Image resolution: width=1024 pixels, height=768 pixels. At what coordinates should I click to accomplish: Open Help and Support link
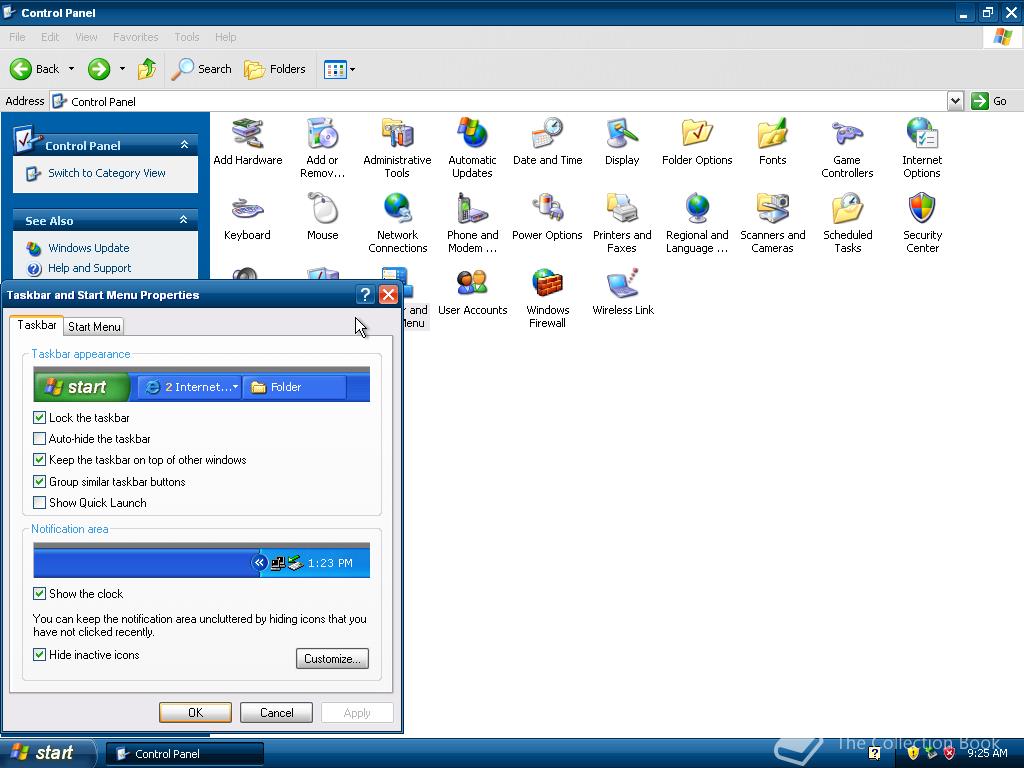[89, 268]
